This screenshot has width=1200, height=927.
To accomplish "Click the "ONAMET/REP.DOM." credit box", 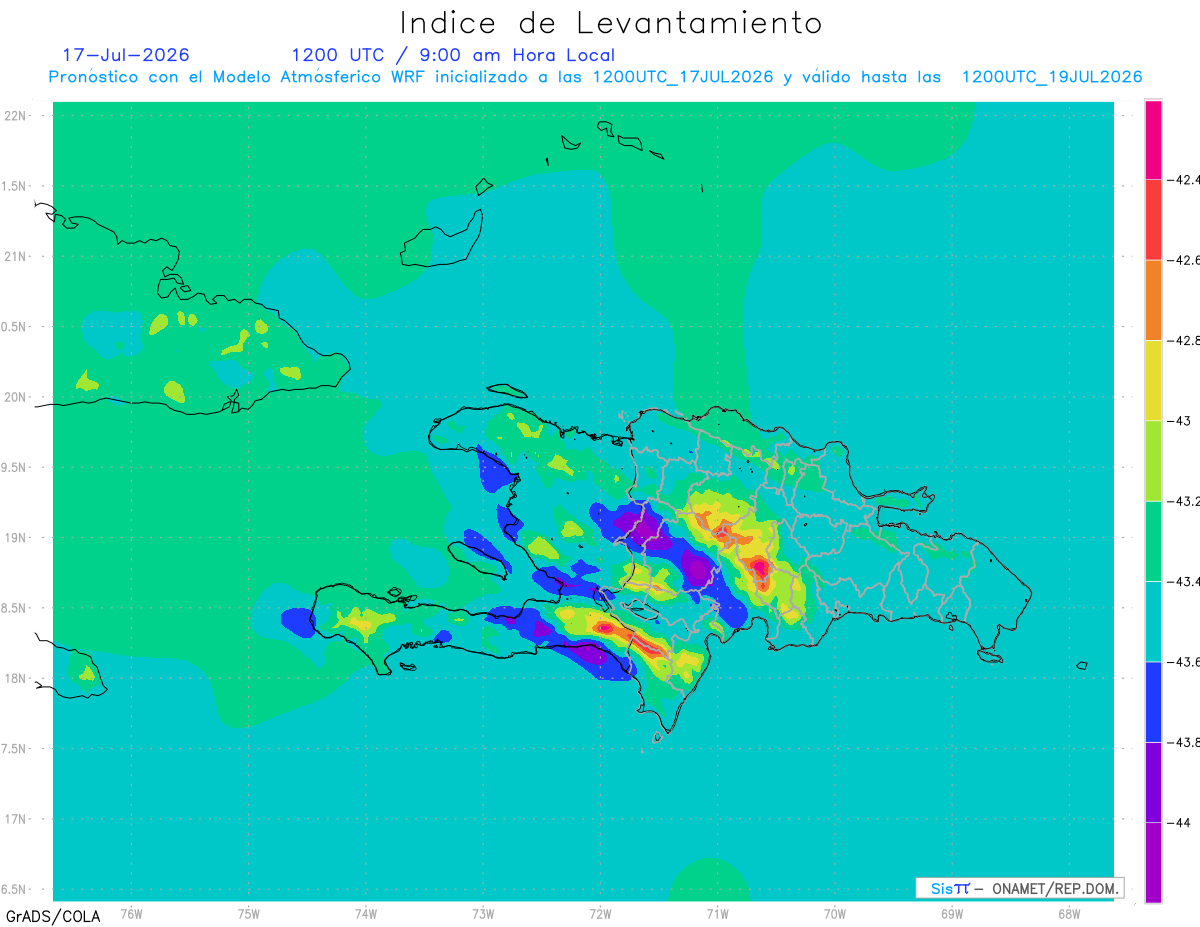I will [1019, 888].
